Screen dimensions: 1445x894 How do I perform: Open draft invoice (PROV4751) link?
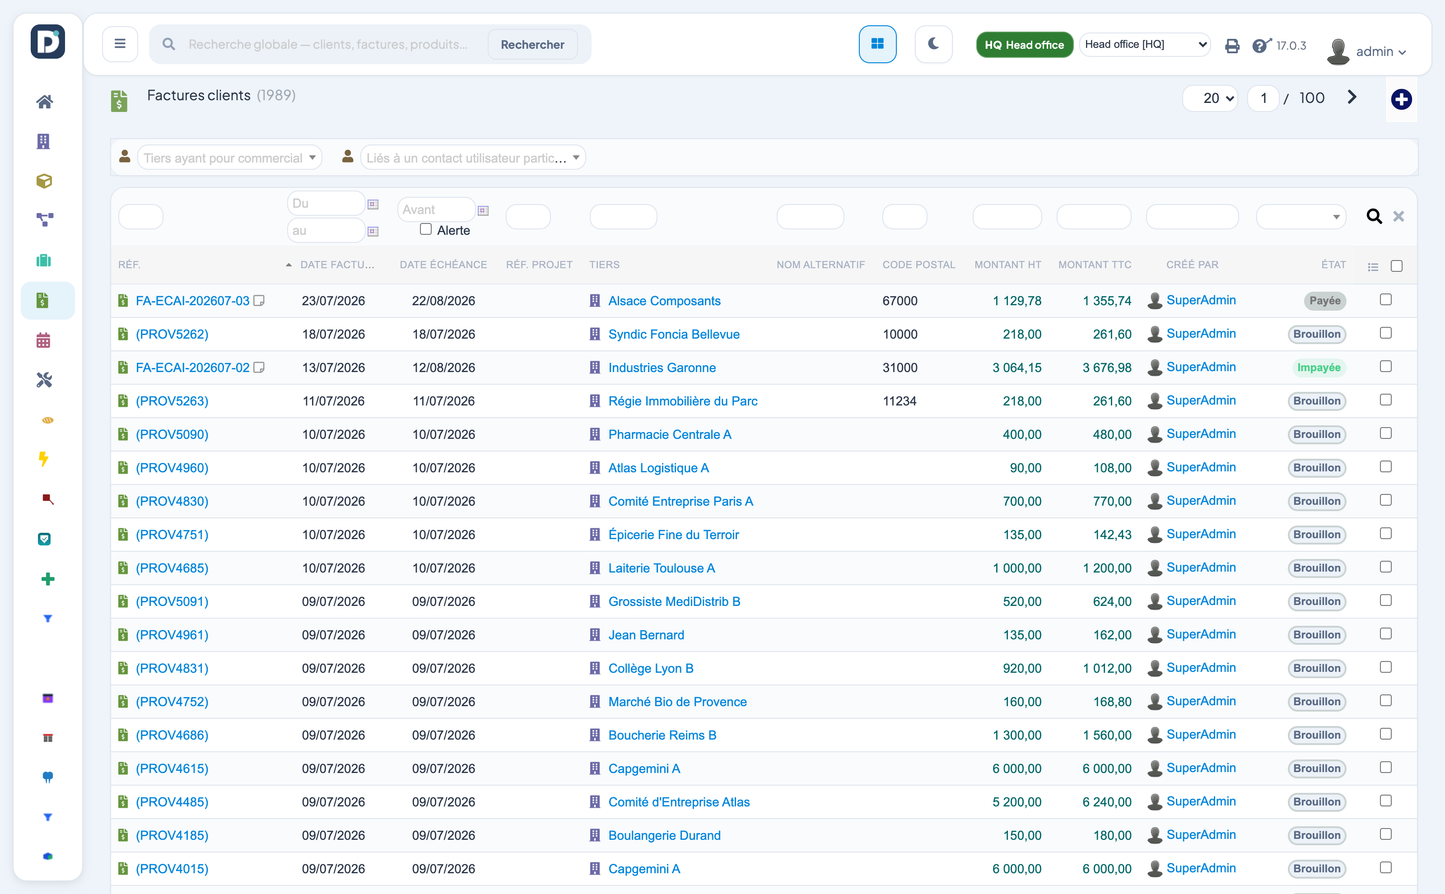[172, 535]
